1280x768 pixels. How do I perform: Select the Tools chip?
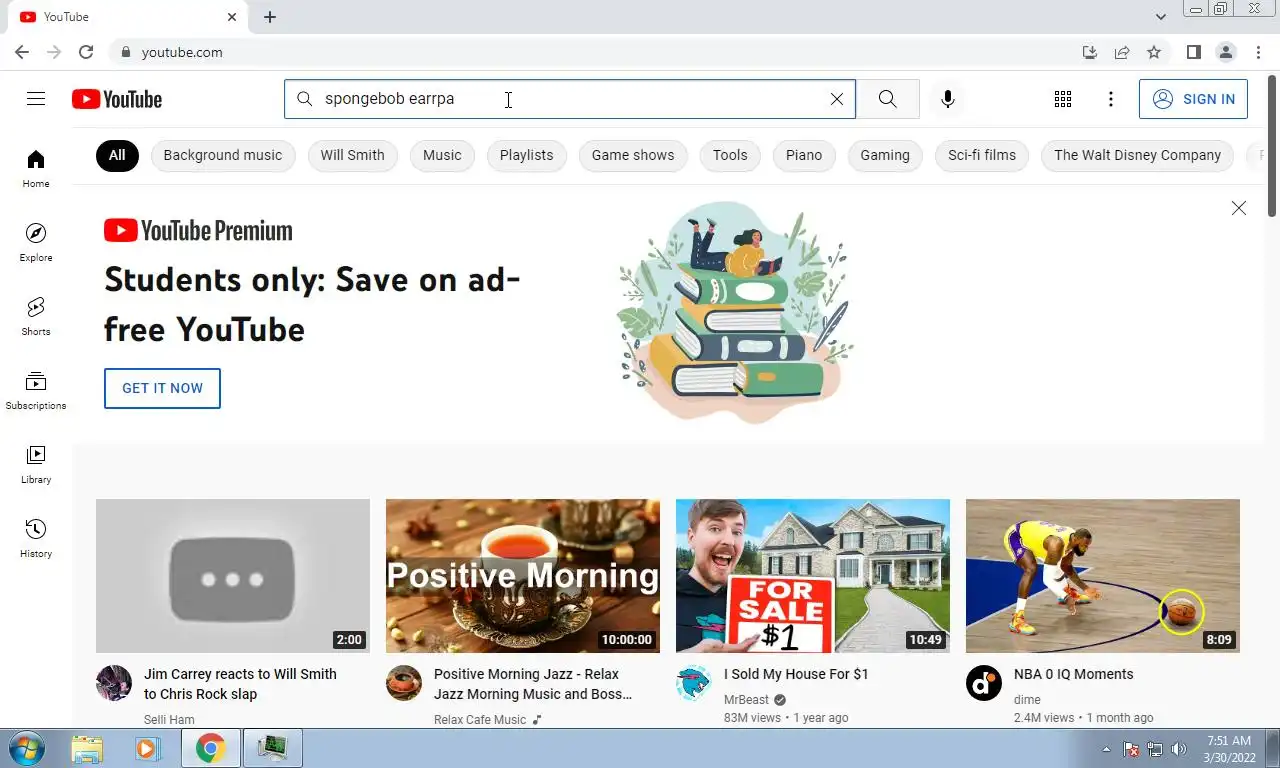click(x=730, y=155)
